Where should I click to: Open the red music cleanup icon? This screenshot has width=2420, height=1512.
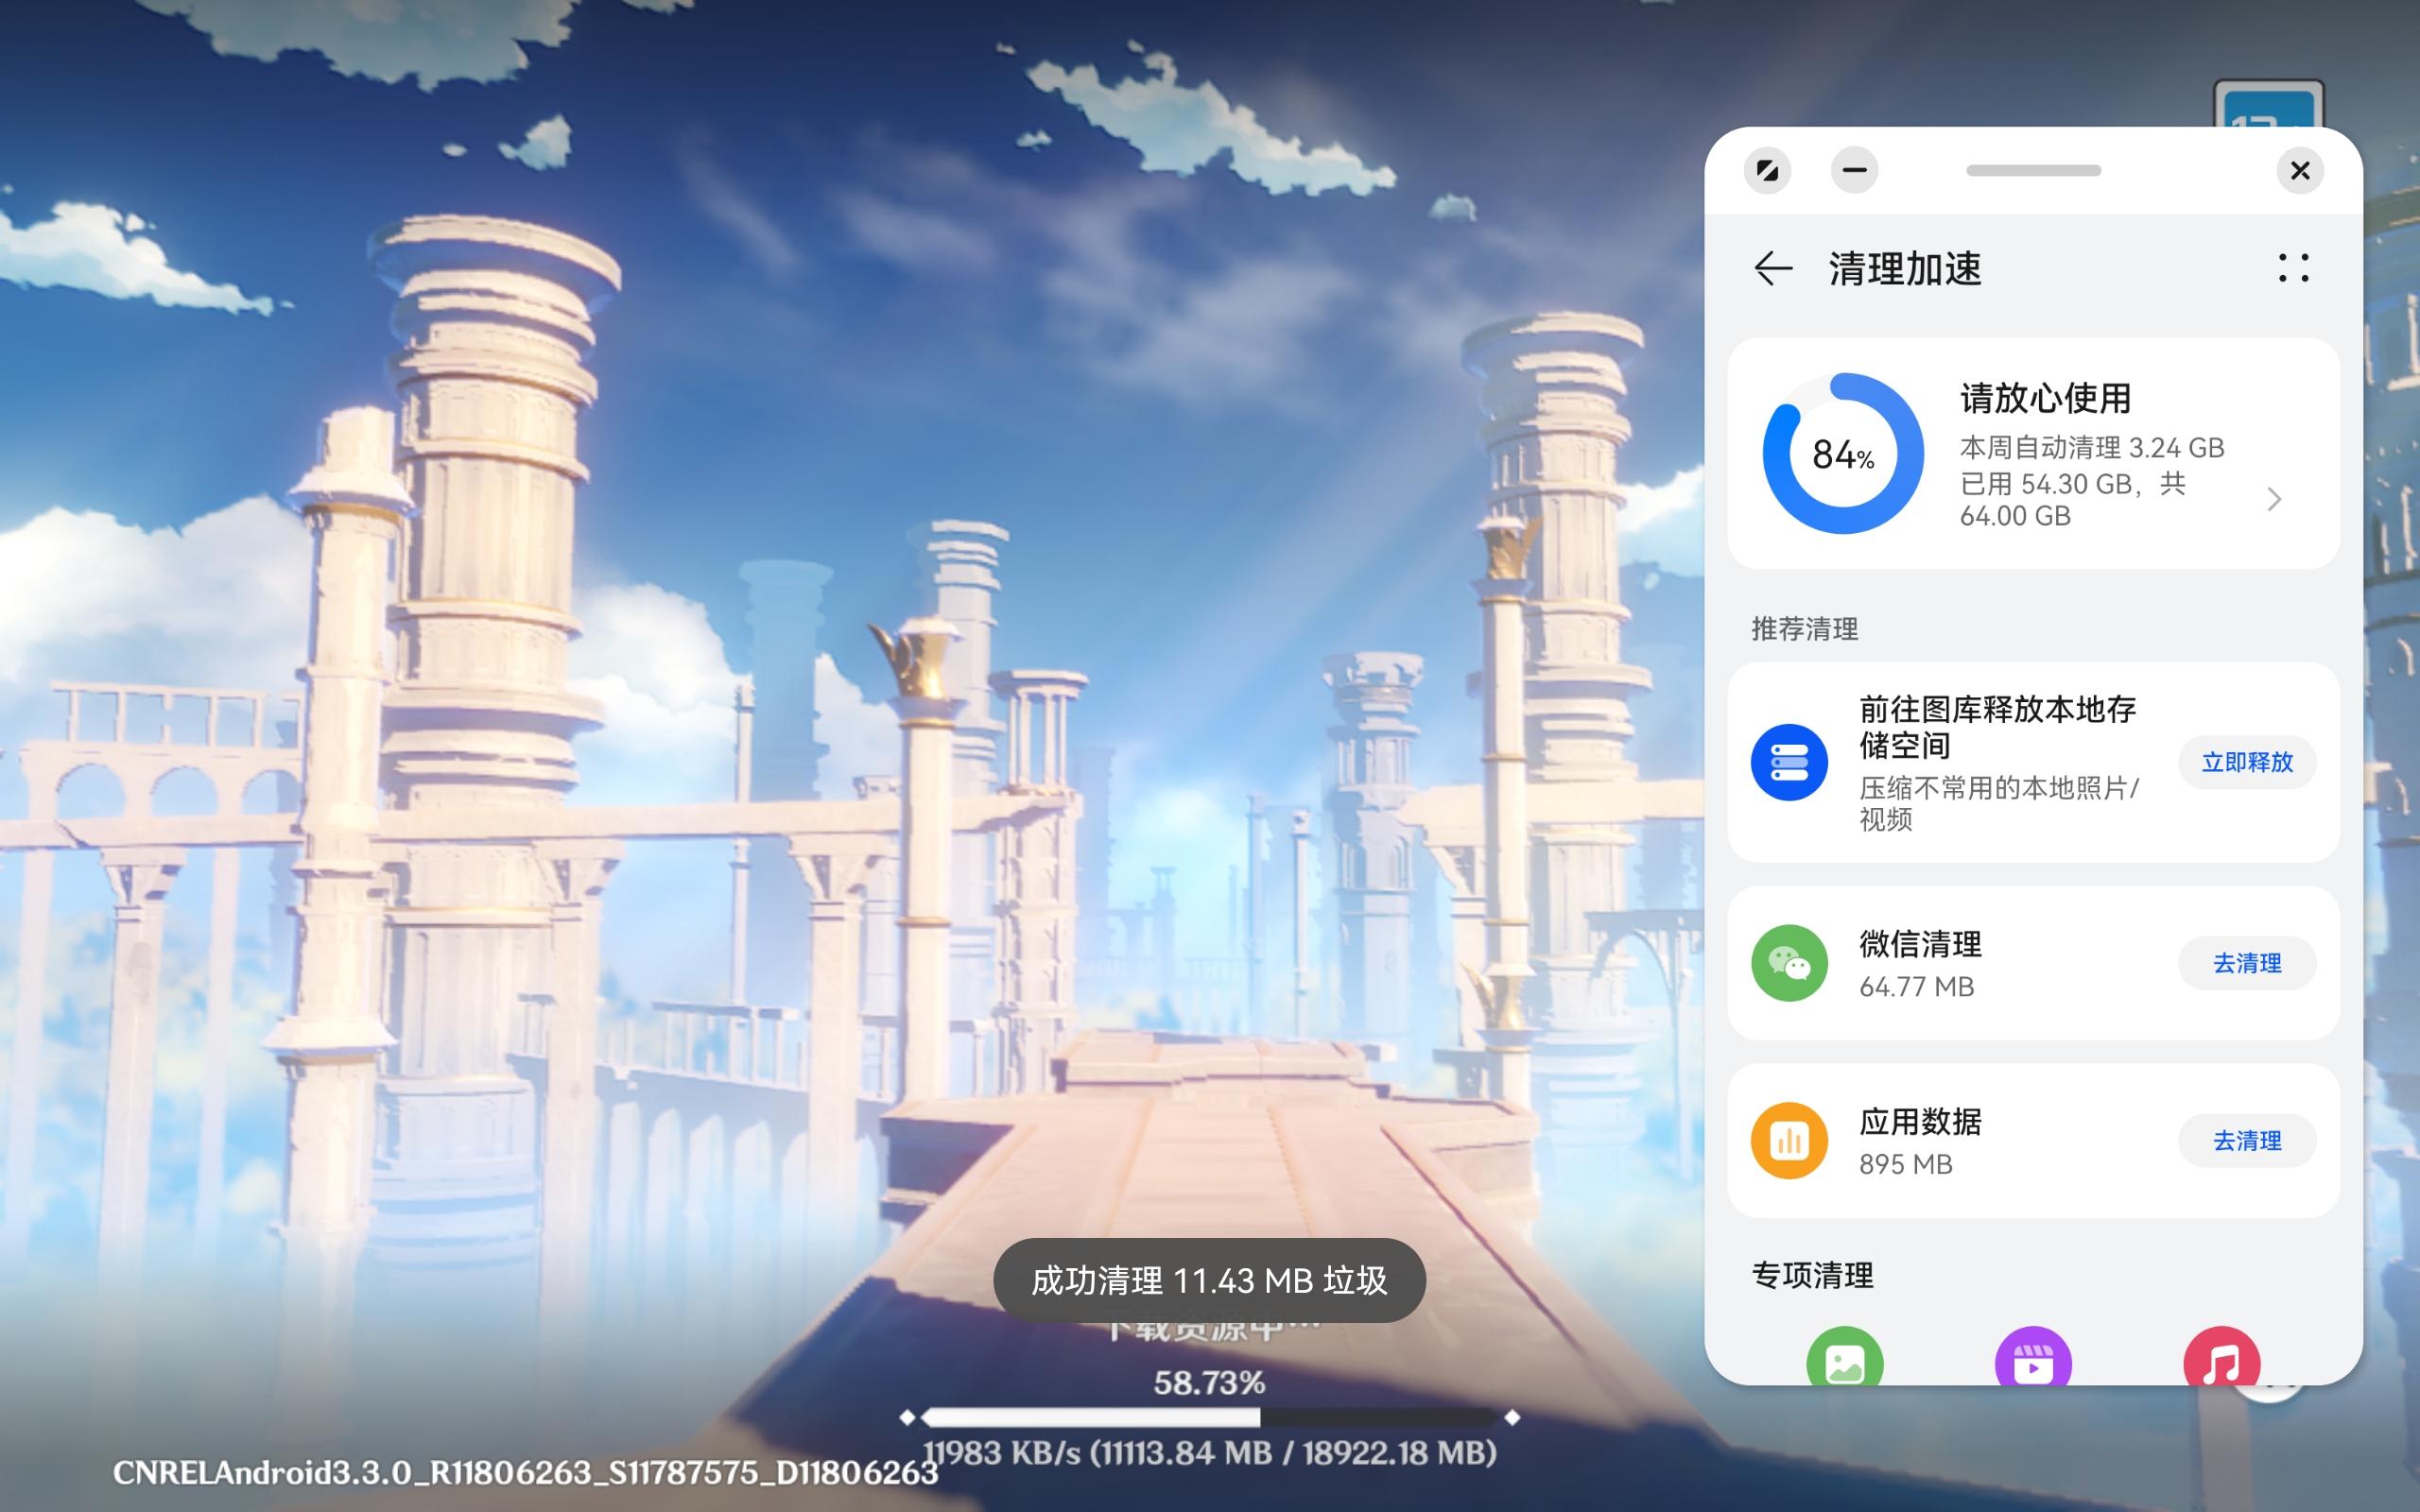pyautogui.click(x=2221, y=1357)
